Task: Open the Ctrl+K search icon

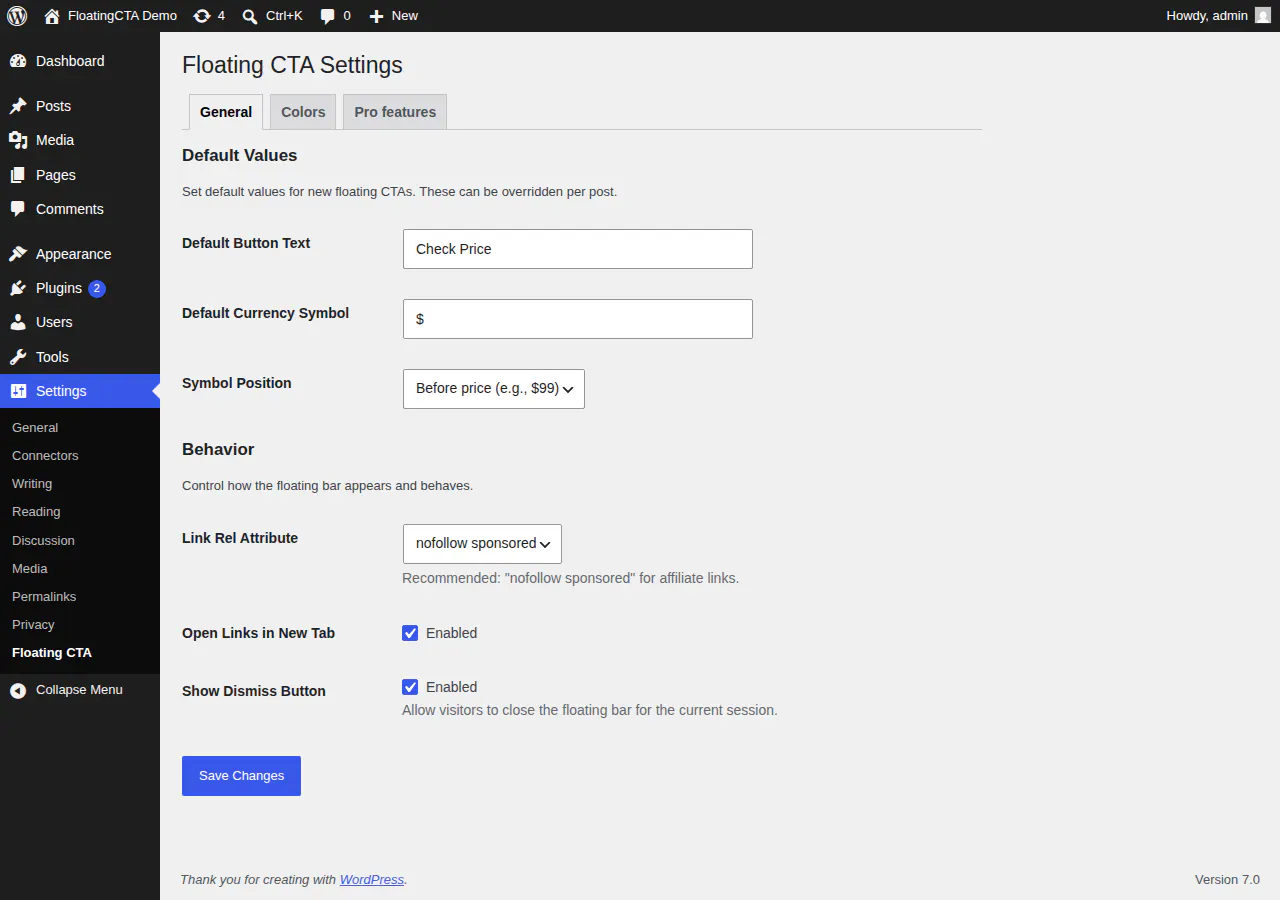Action: (250, 16)
